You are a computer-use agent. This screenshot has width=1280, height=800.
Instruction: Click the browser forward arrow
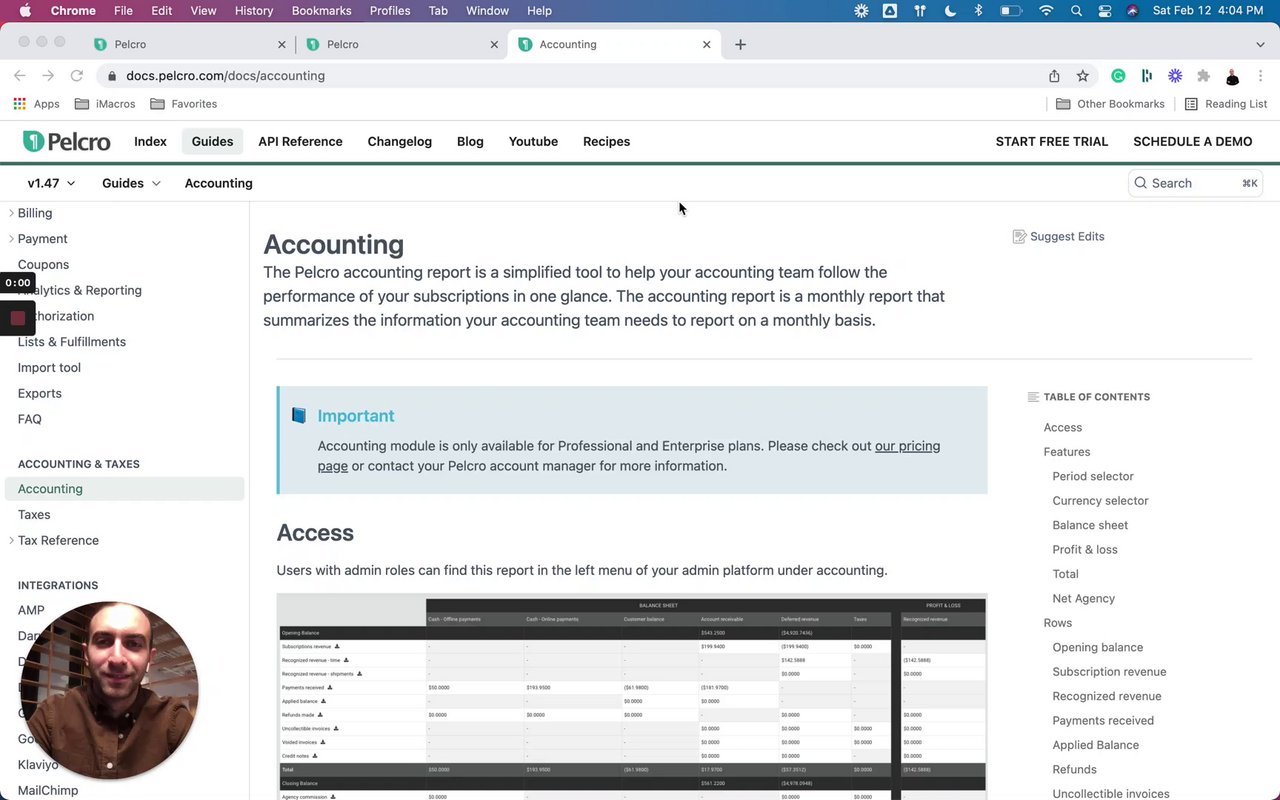[x=48, y=76]
